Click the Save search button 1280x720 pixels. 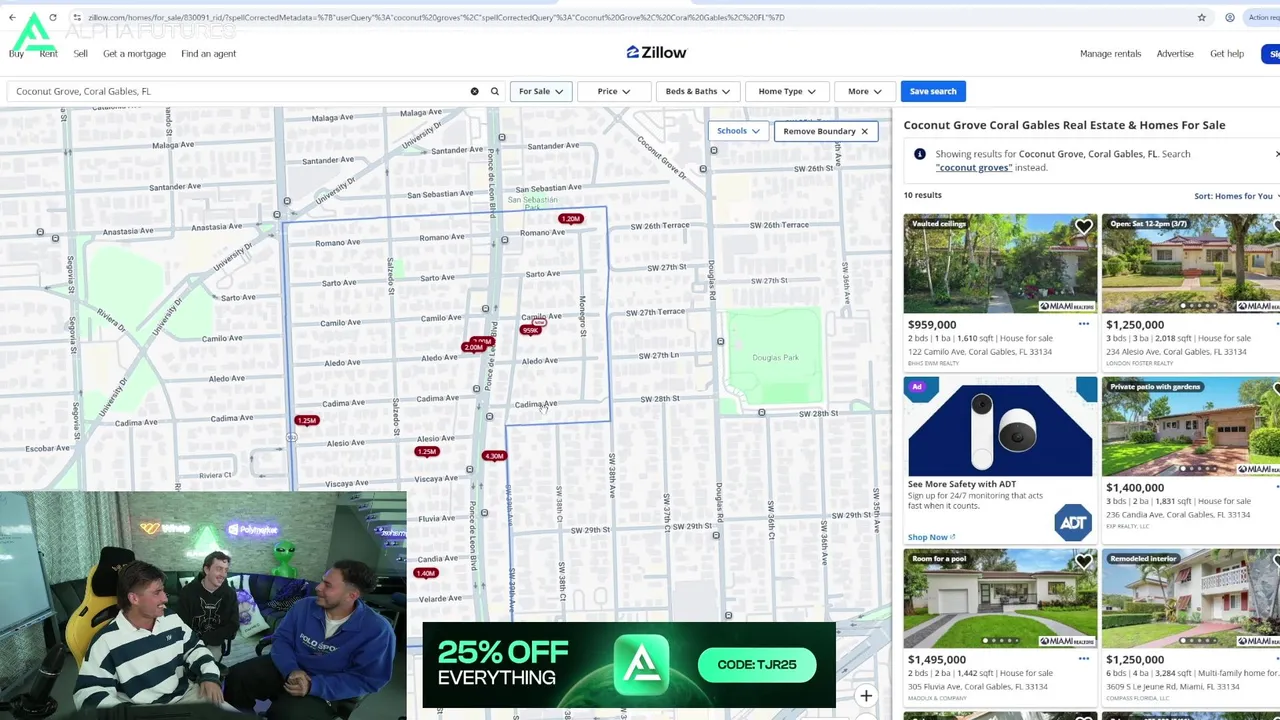(933, 91)
